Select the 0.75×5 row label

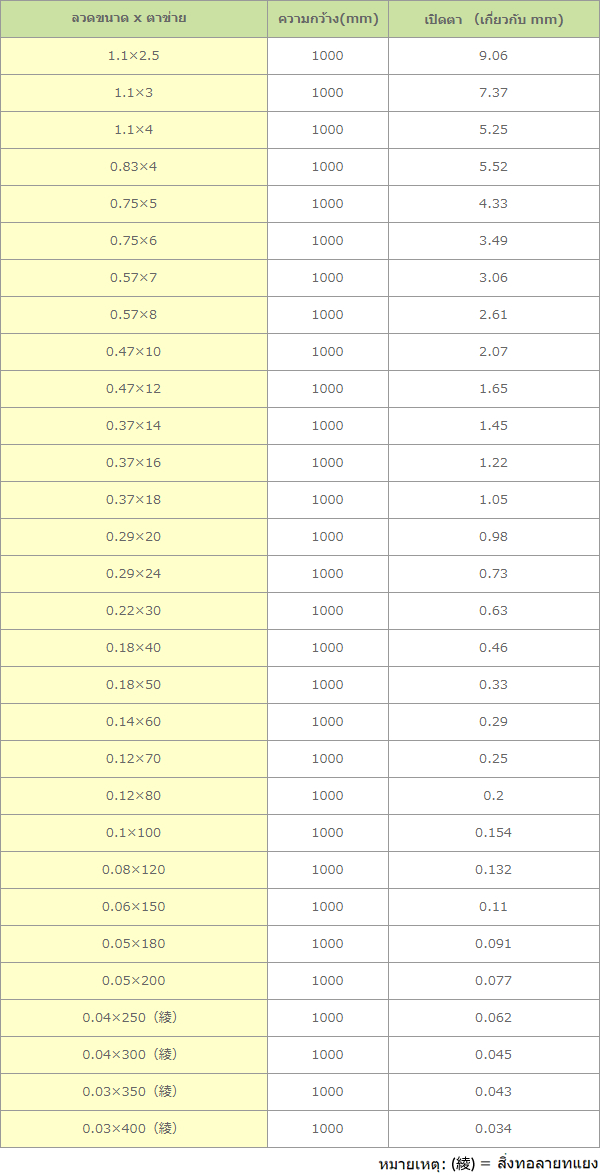point(133,204)
